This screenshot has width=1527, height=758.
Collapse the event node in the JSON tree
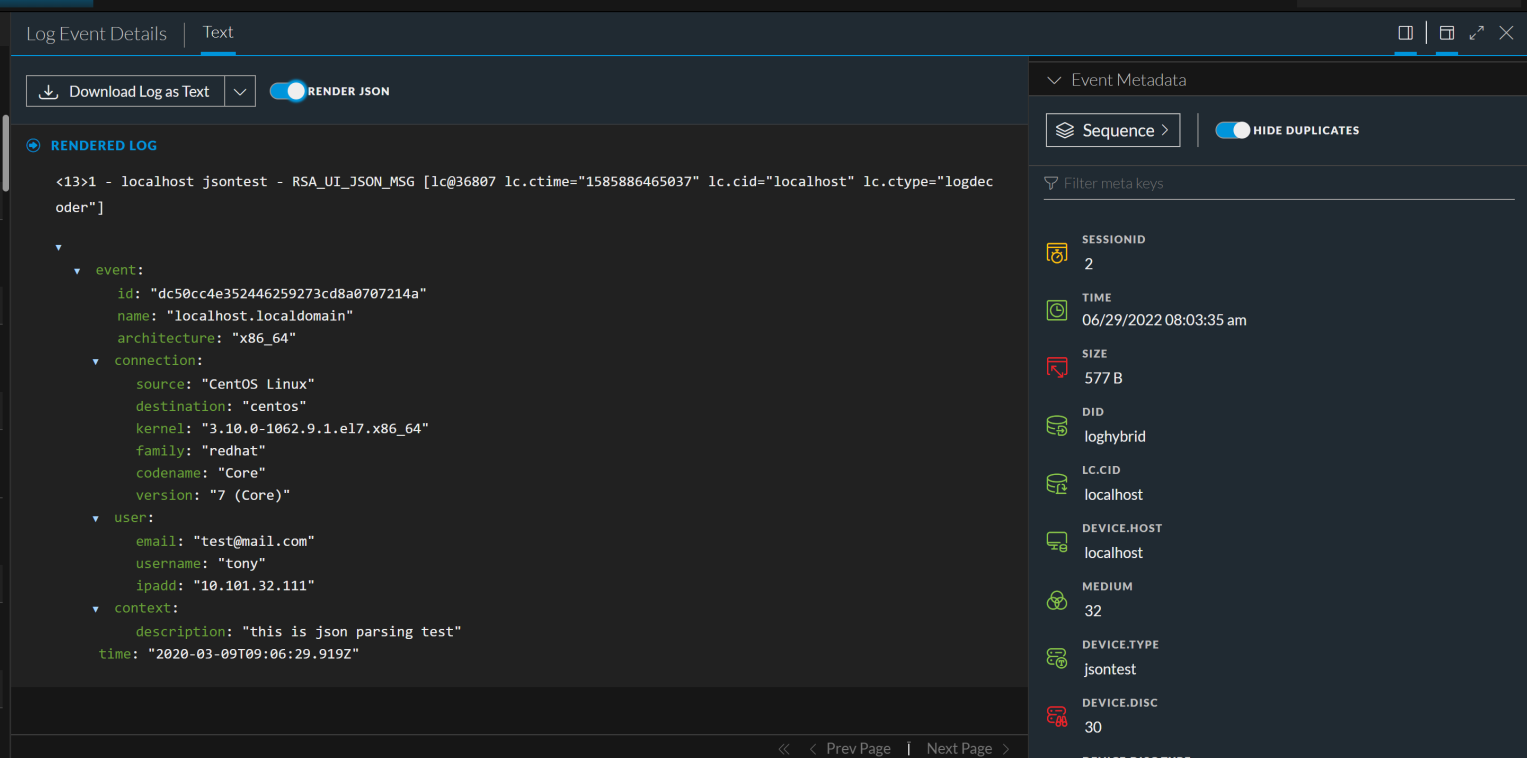pyautogui.click(x=77, y=269)
